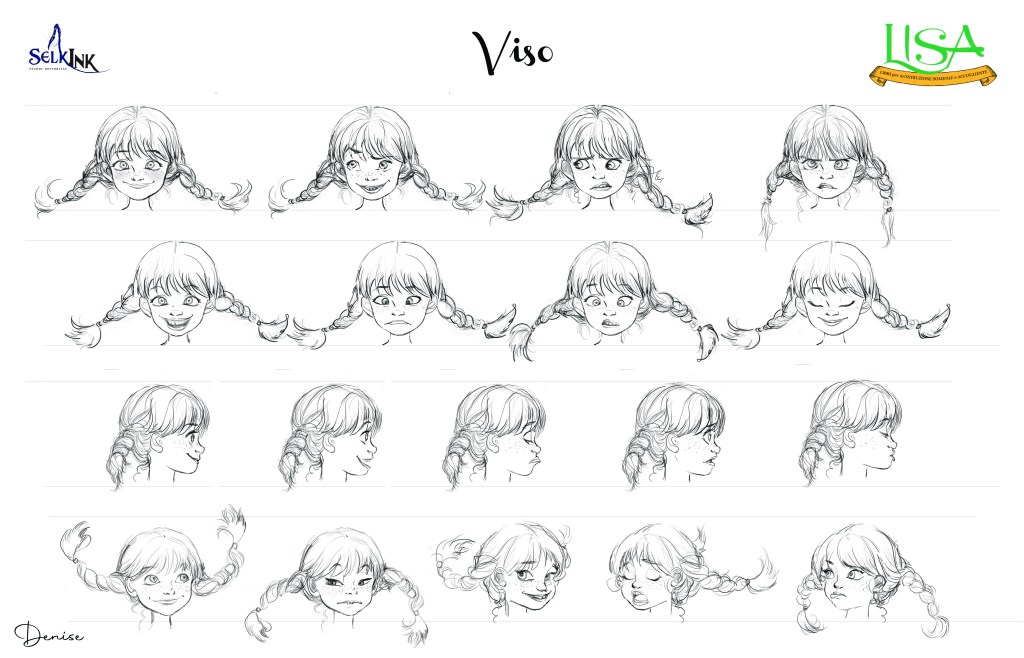Screen dimensions: 1024x658
Task: Select the first top-row smiling face sketch
Action: (x=142, y=160)
